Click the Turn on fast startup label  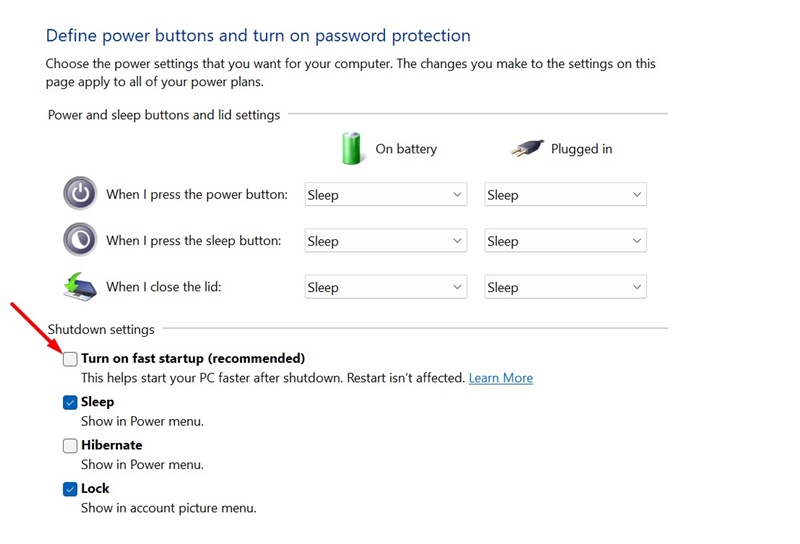tap(192, 358)
